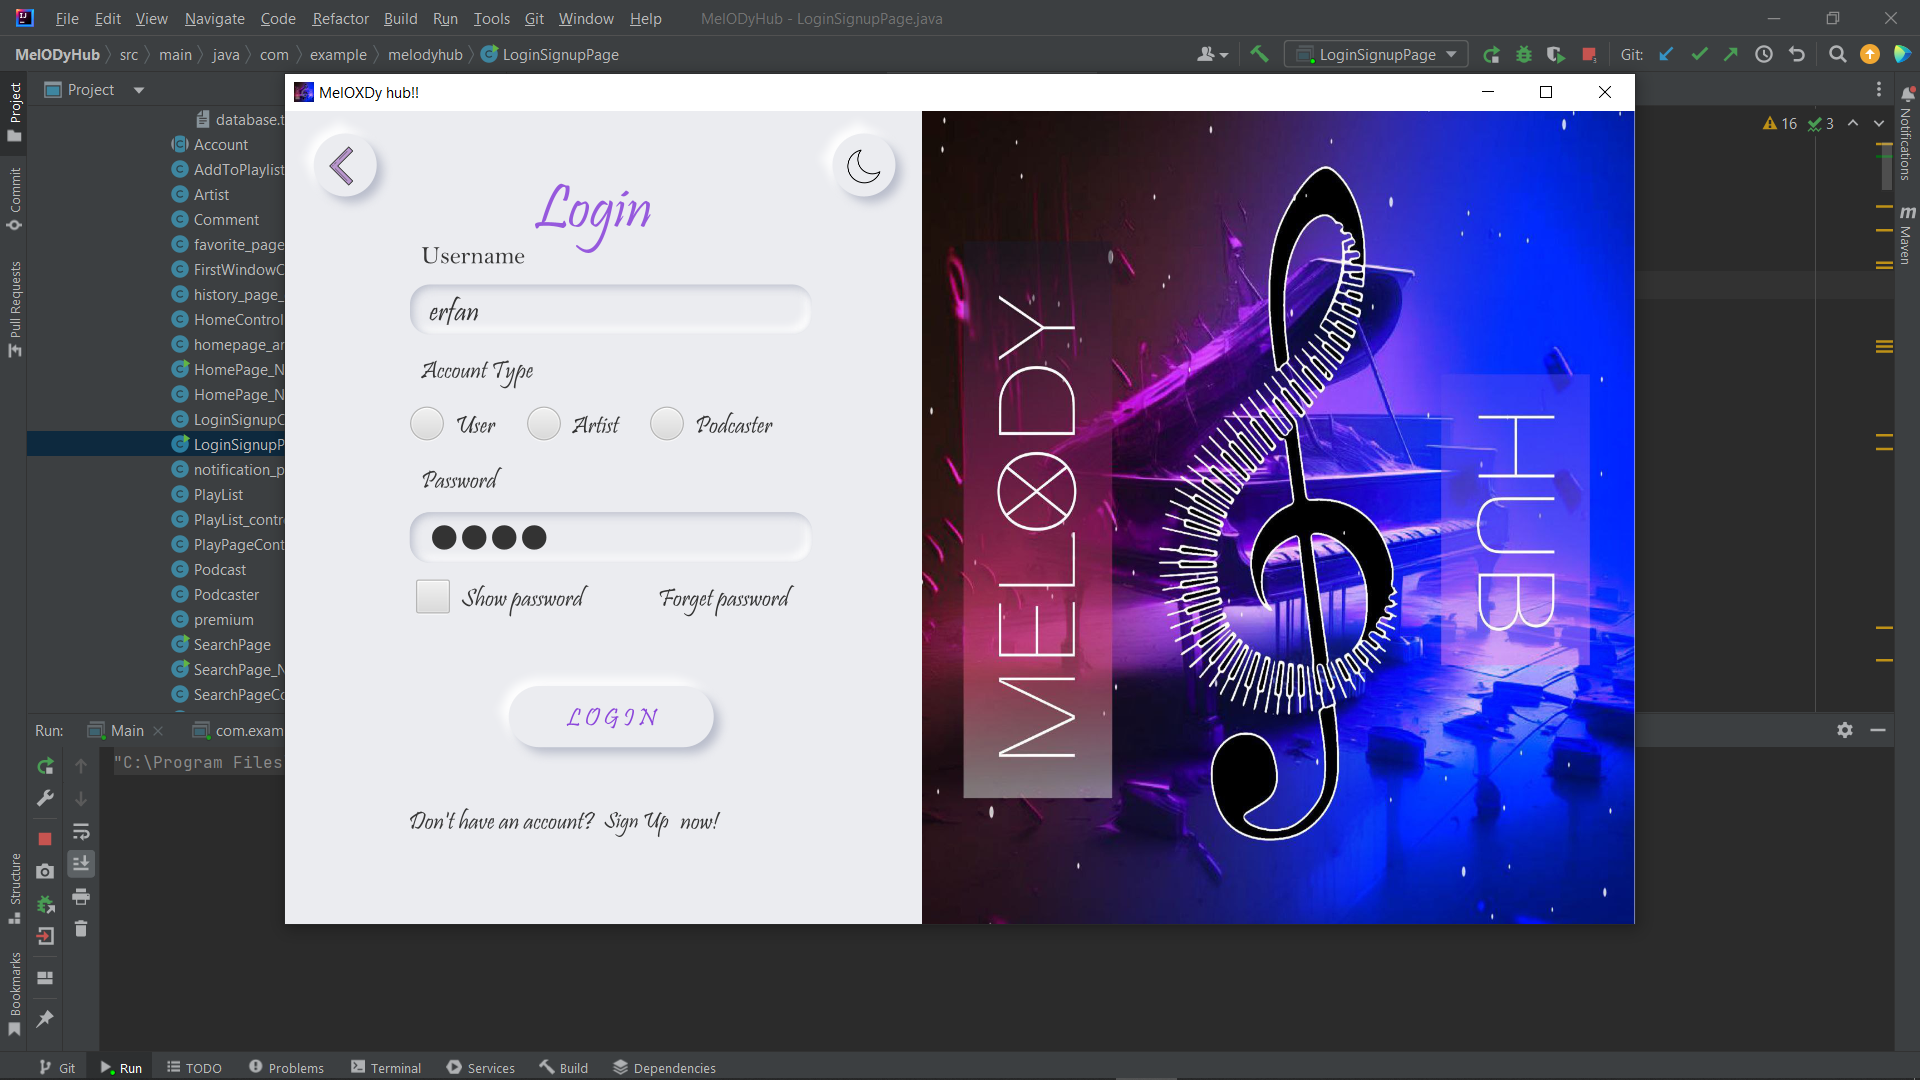Click inside the Username field showing erfan
This screenshot has height=1080, width=1920.
[x=610, y=310]
